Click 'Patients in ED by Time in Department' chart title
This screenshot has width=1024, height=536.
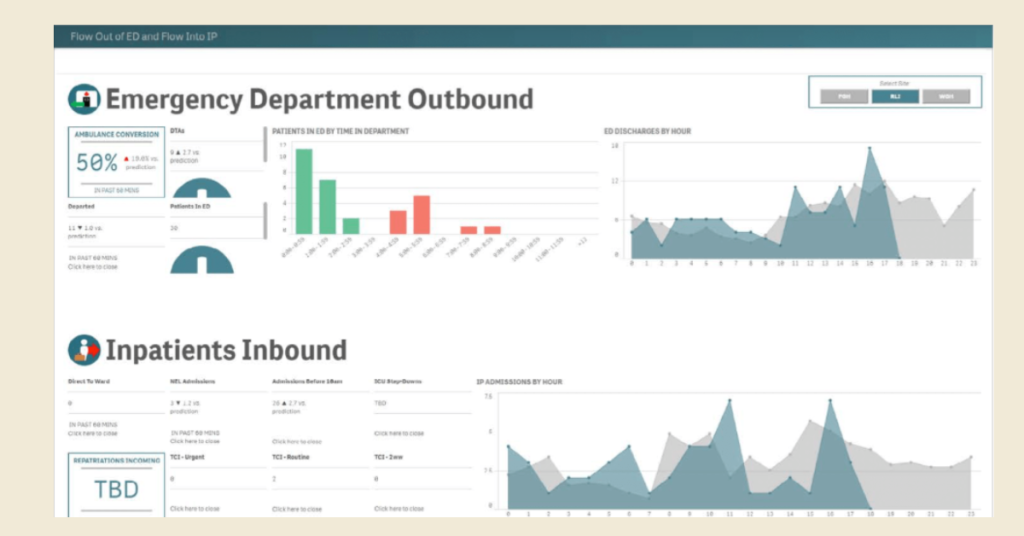(x=340, y=131)
